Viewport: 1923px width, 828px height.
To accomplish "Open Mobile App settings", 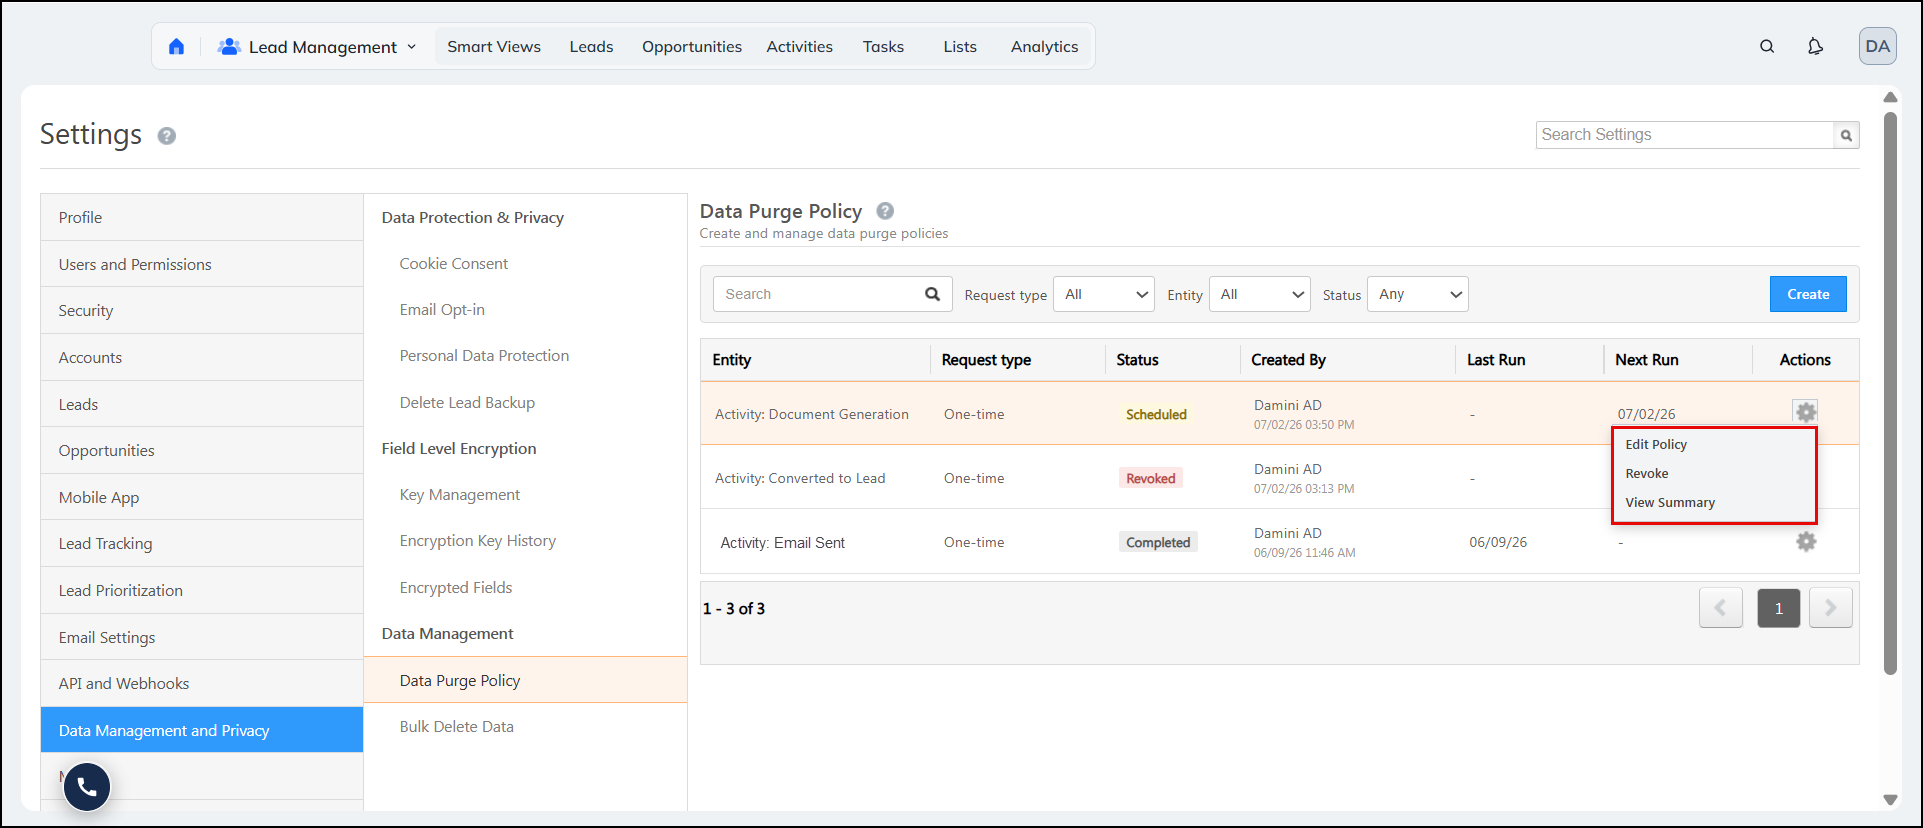I will [202, 497].
